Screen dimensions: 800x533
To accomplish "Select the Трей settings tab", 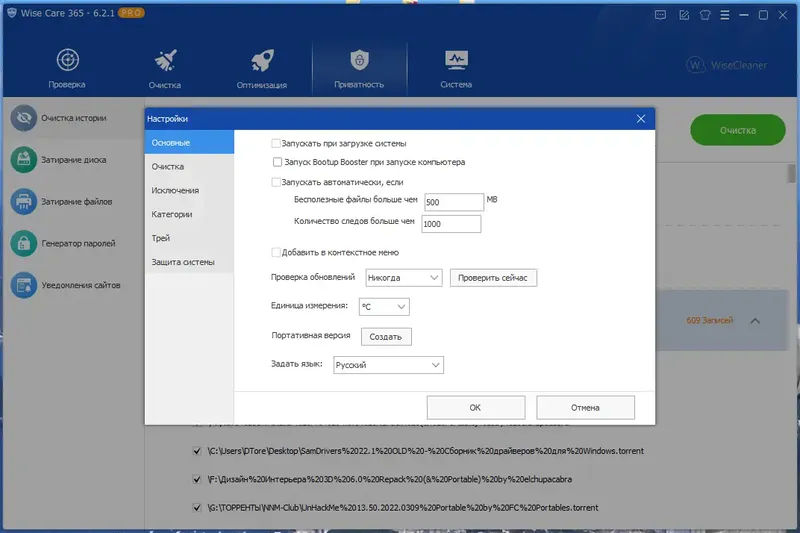I will [x=189, y=238].
